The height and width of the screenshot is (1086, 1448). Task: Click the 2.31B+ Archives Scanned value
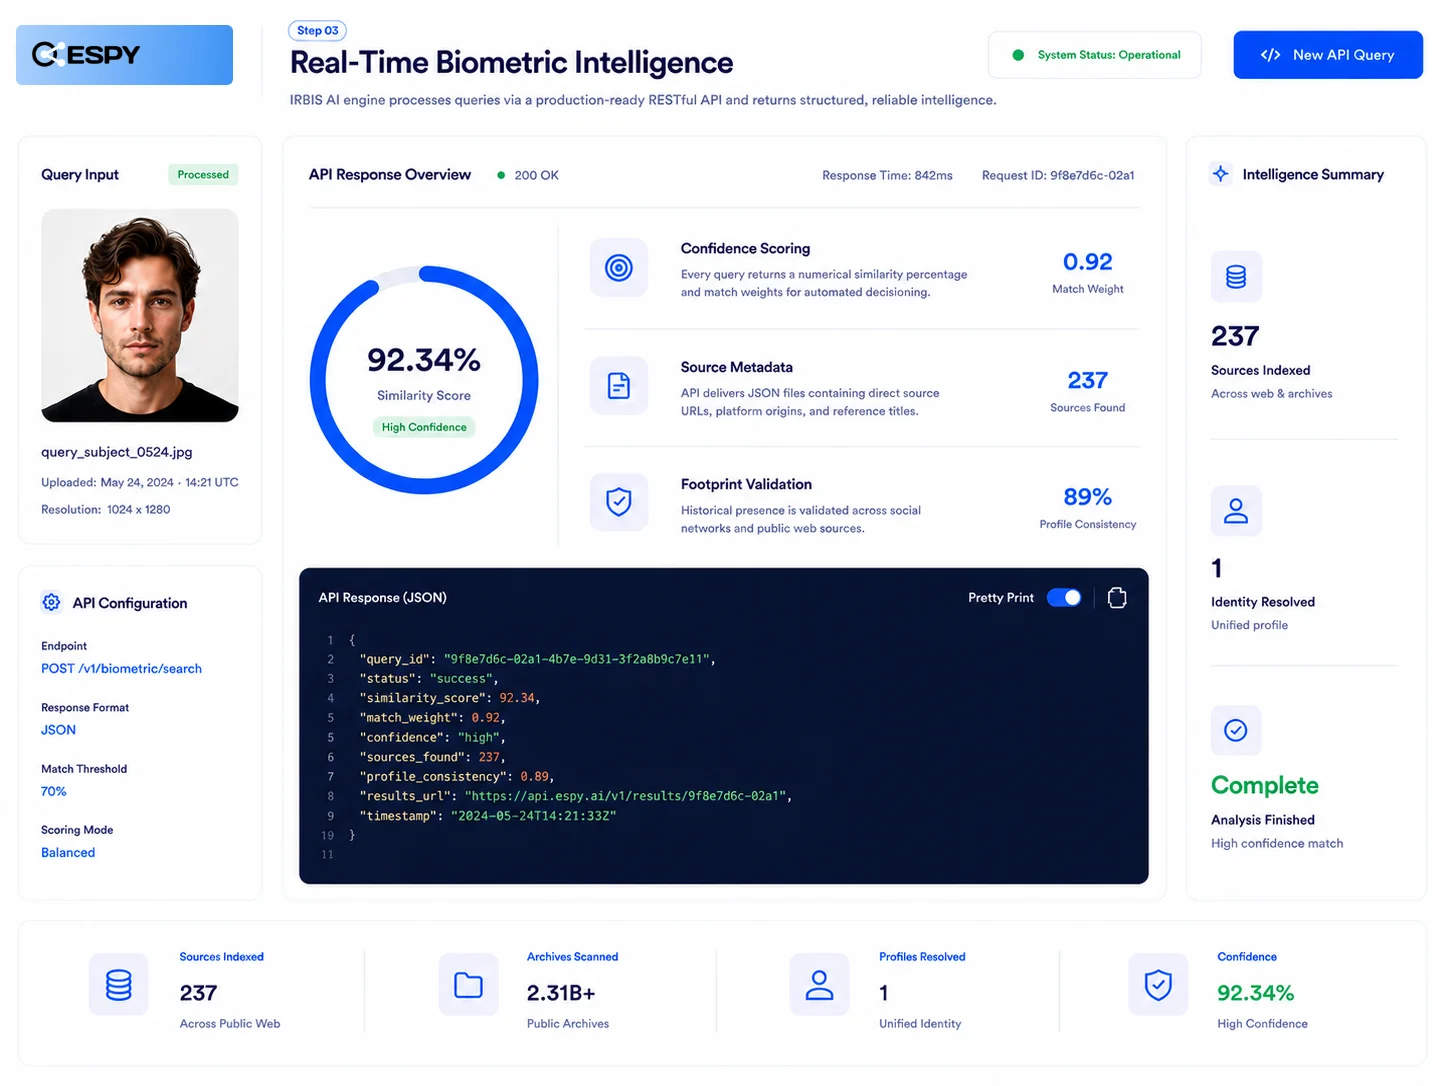point(561,993)
